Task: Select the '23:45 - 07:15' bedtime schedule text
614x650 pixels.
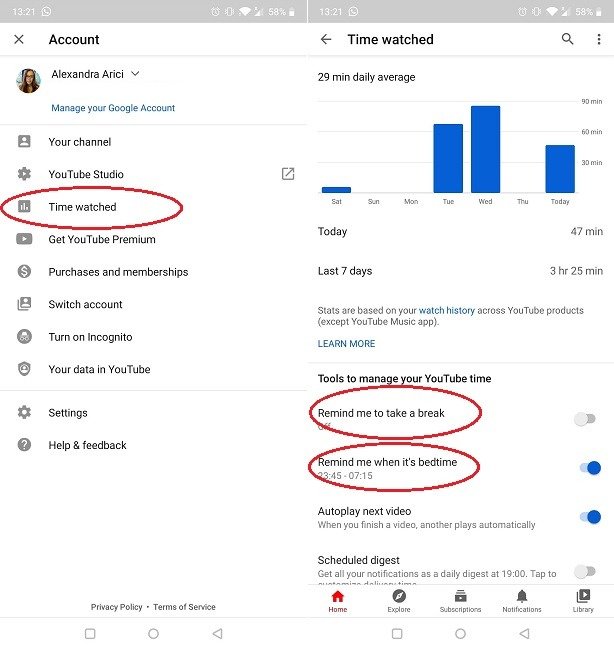Action: click(345, 475)
